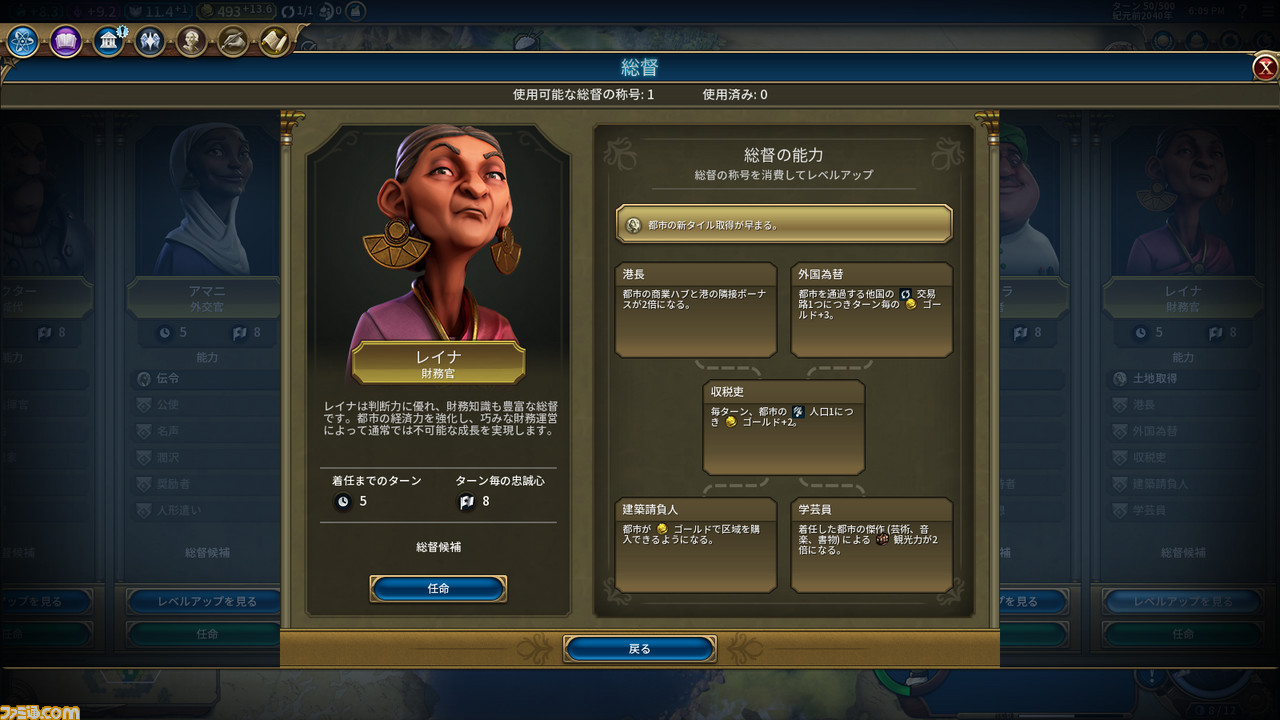Open the governors scroll icon
Image resolution: width=1280 pixels, height=720 pixels.
(274, 41)
